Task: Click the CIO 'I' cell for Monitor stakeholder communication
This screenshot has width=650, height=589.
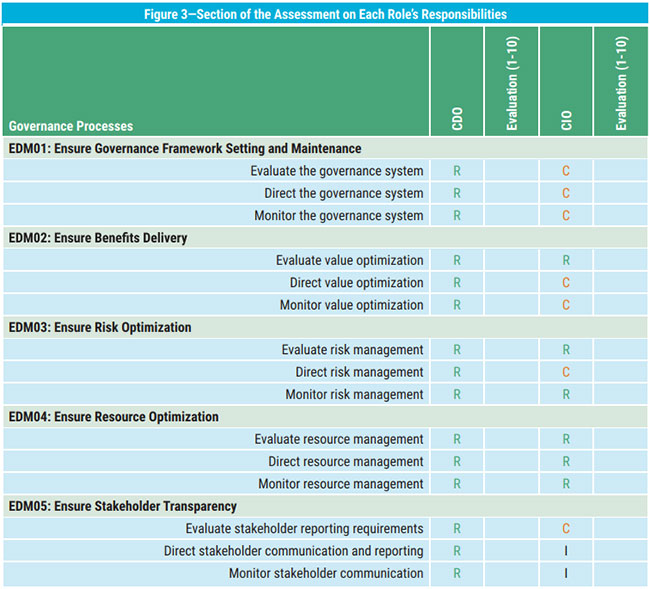Action: coord(566,573)
